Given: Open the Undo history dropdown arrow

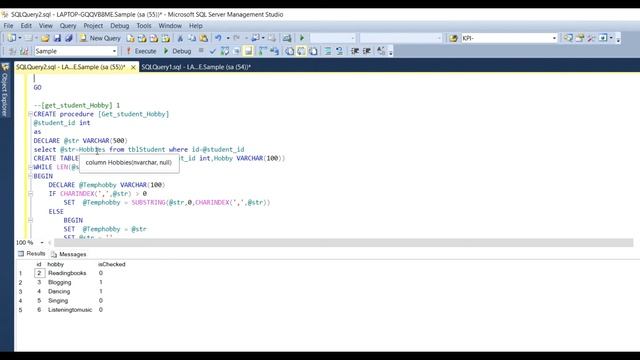Looking at the screenshot, I should pos(227,38).
